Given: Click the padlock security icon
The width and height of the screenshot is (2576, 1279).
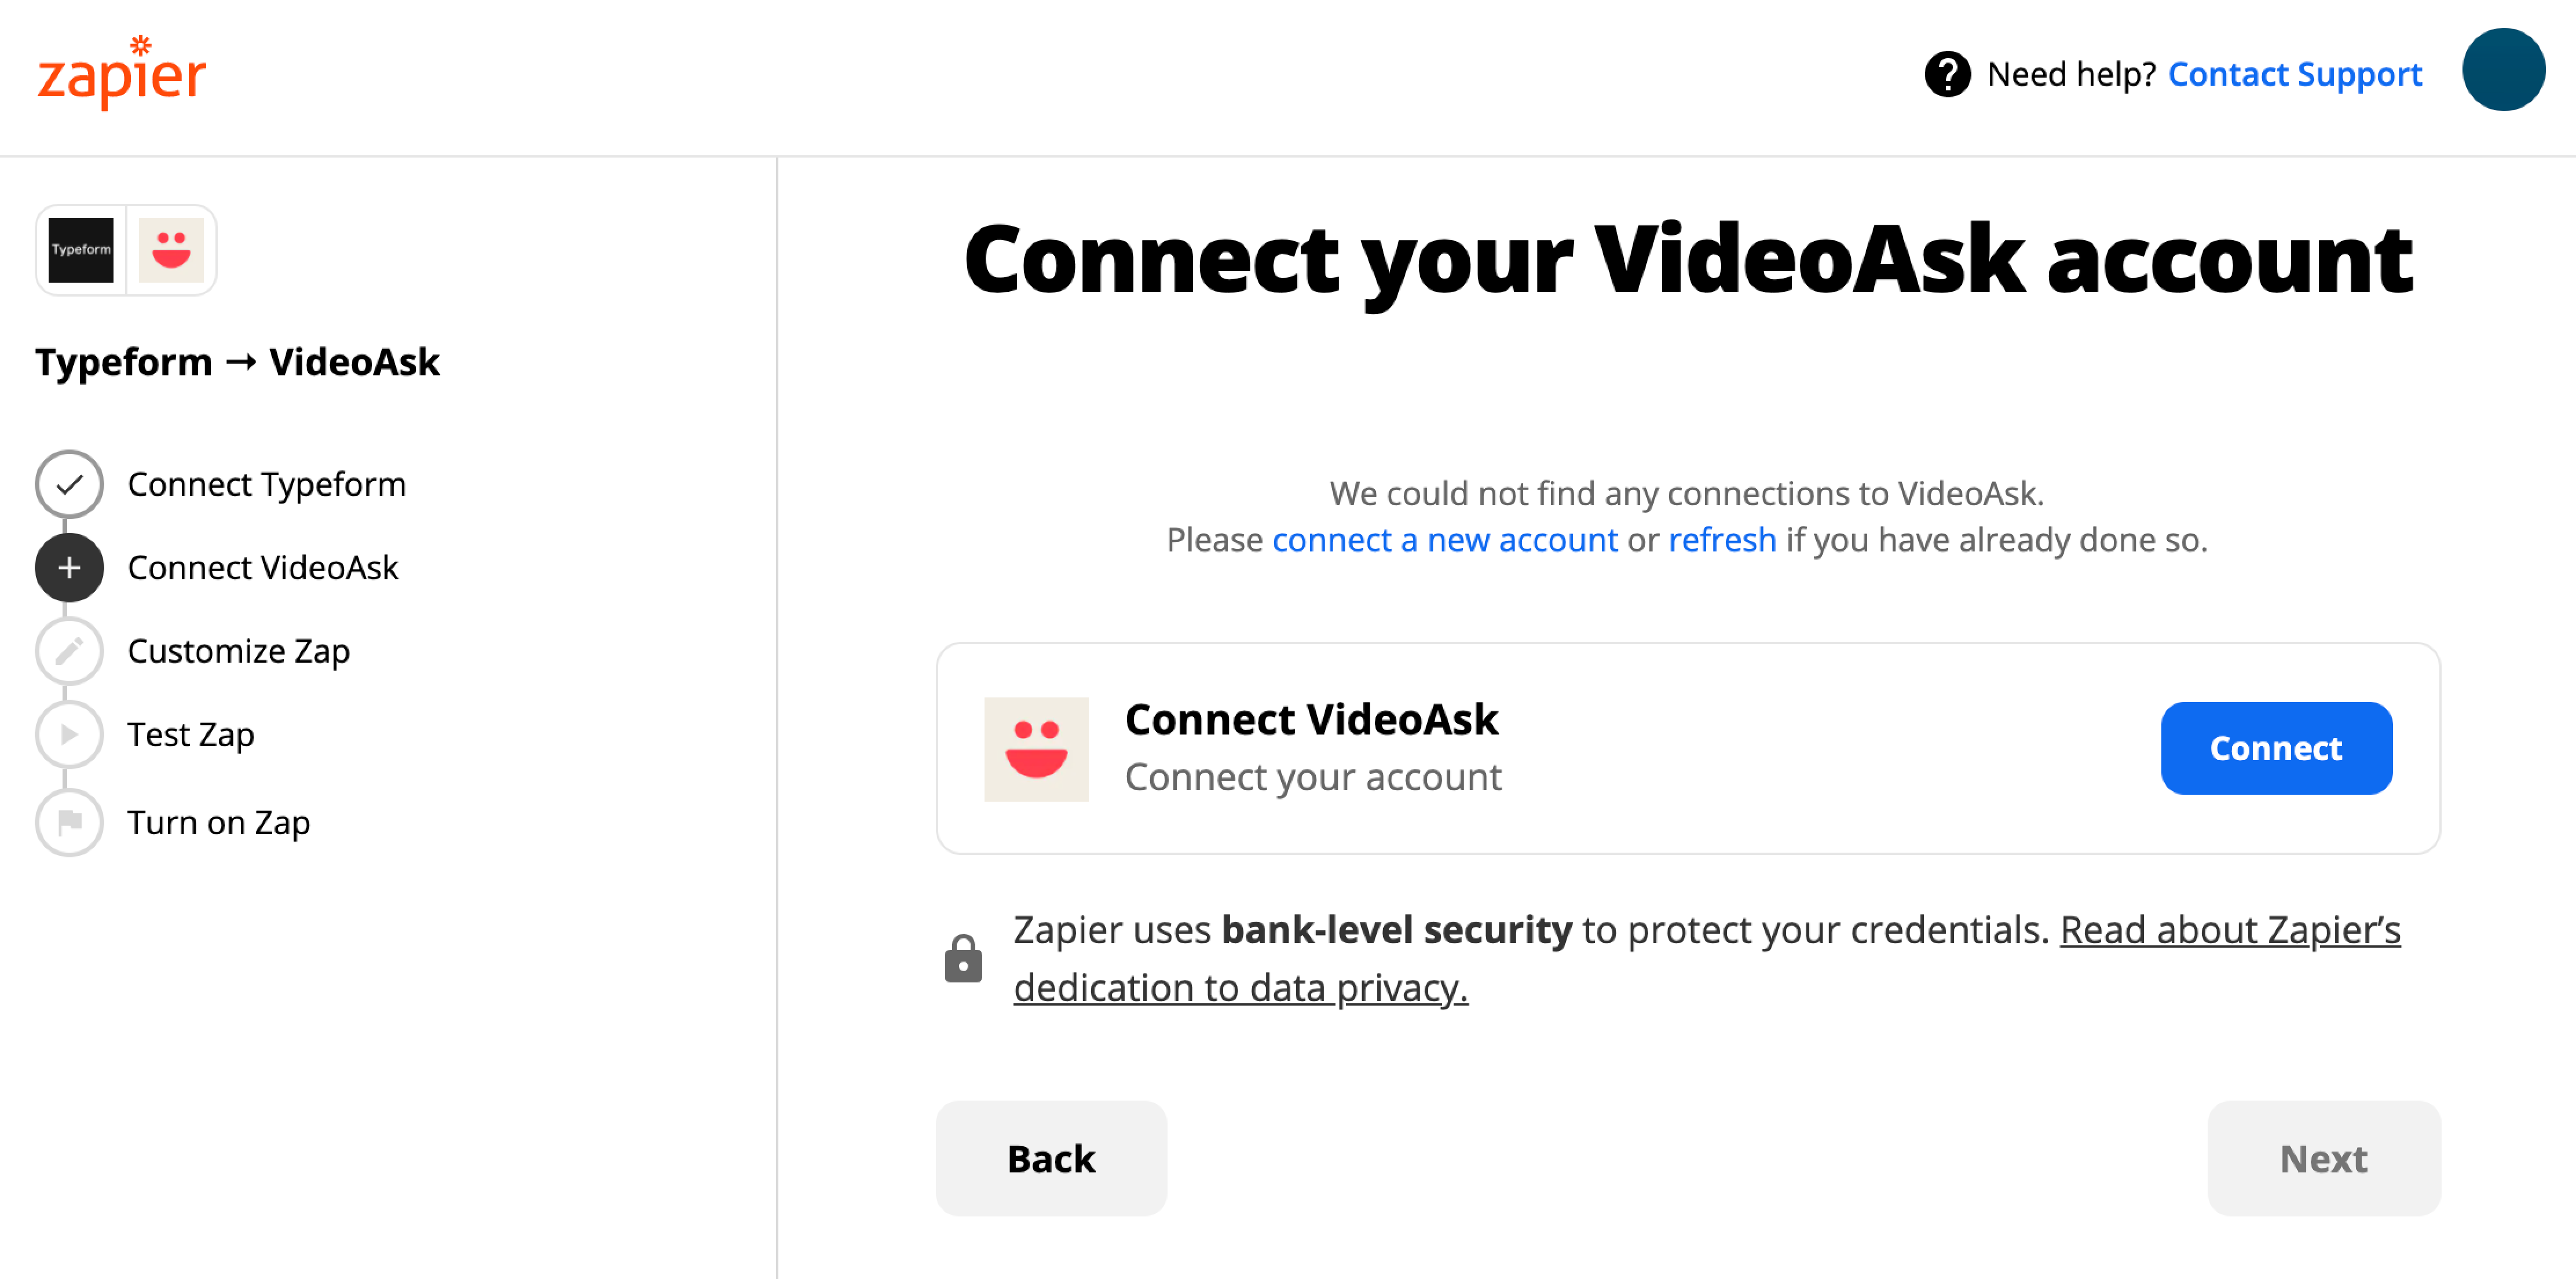Looking at the screenshot, I should pos(963,959).
